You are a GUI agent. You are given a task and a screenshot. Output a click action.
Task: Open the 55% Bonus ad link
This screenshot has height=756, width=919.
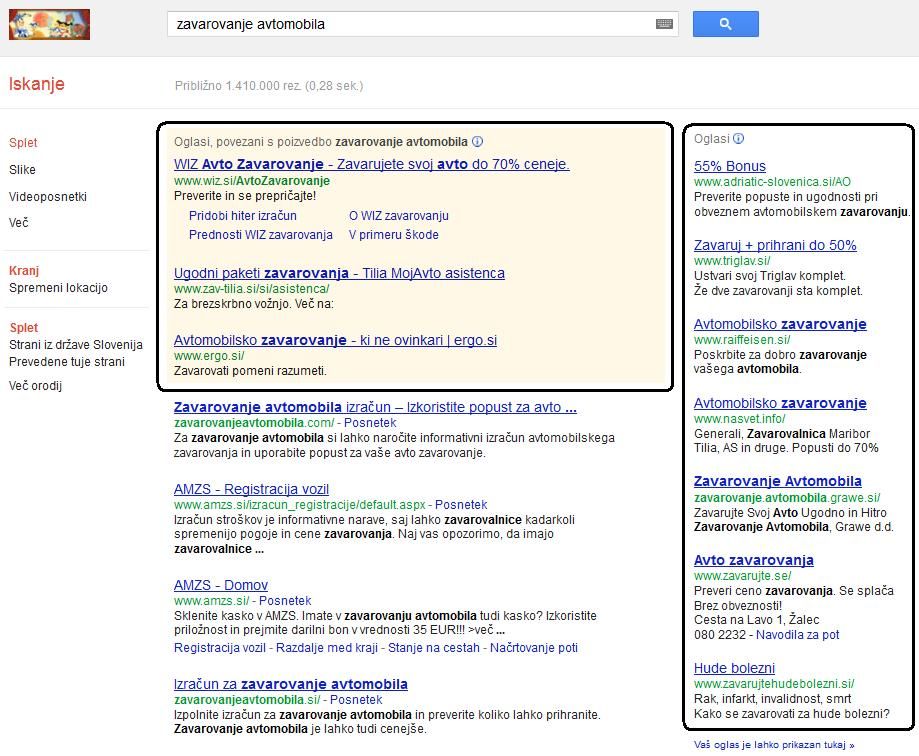(729, 166)
